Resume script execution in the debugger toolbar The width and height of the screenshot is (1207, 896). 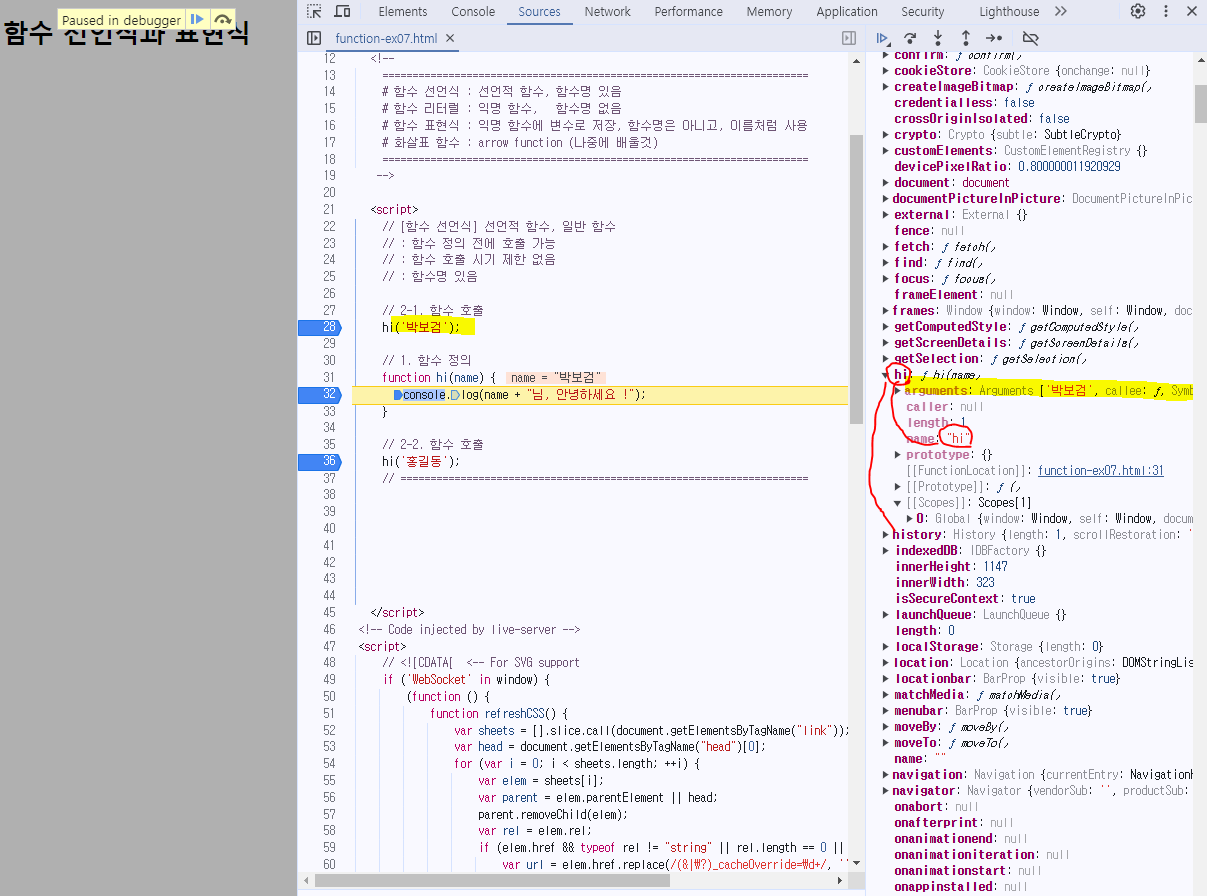pyautogui.click(x=883, y=38)
